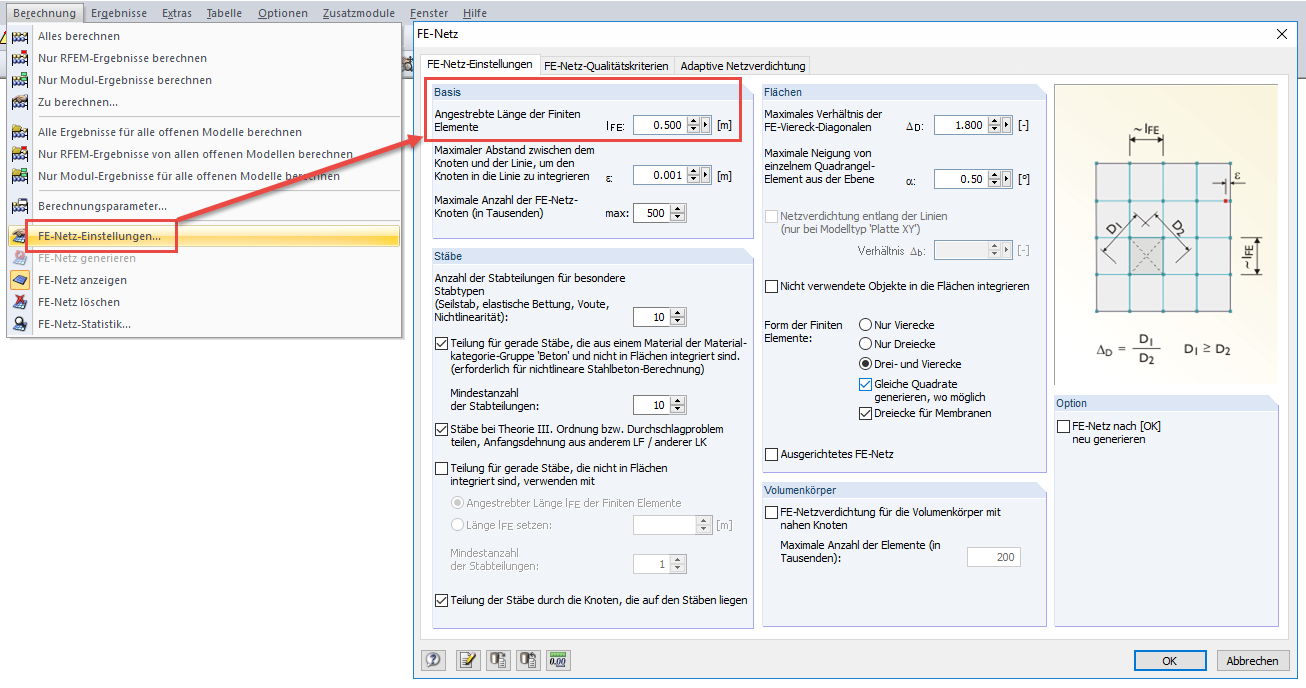Image resolution: width=1306 pixels, height=688 pixels.
Task: Increase maximale Anzahl der FE-Knoten stepper
Action: pos(677,208)
